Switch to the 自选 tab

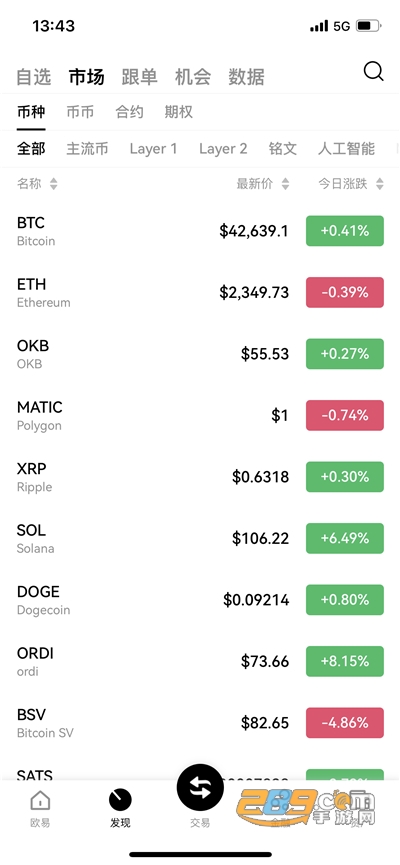[34, 77]
